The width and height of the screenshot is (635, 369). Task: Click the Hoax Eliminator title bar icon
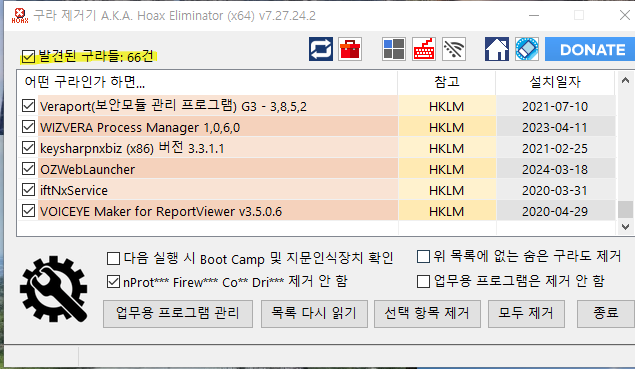click(x=19, y=15)
